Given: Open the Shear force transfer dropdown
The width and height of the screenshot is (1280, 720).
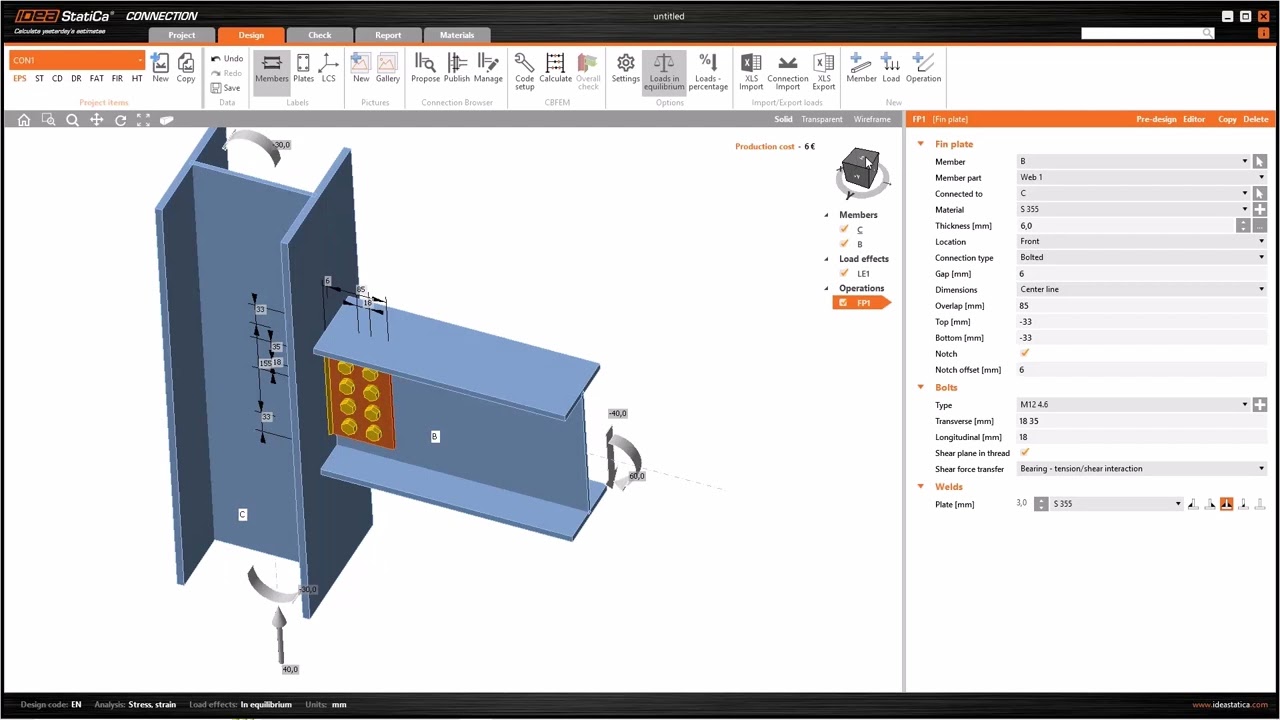Looking at the screenshot, I should (x=1142, y=468).
